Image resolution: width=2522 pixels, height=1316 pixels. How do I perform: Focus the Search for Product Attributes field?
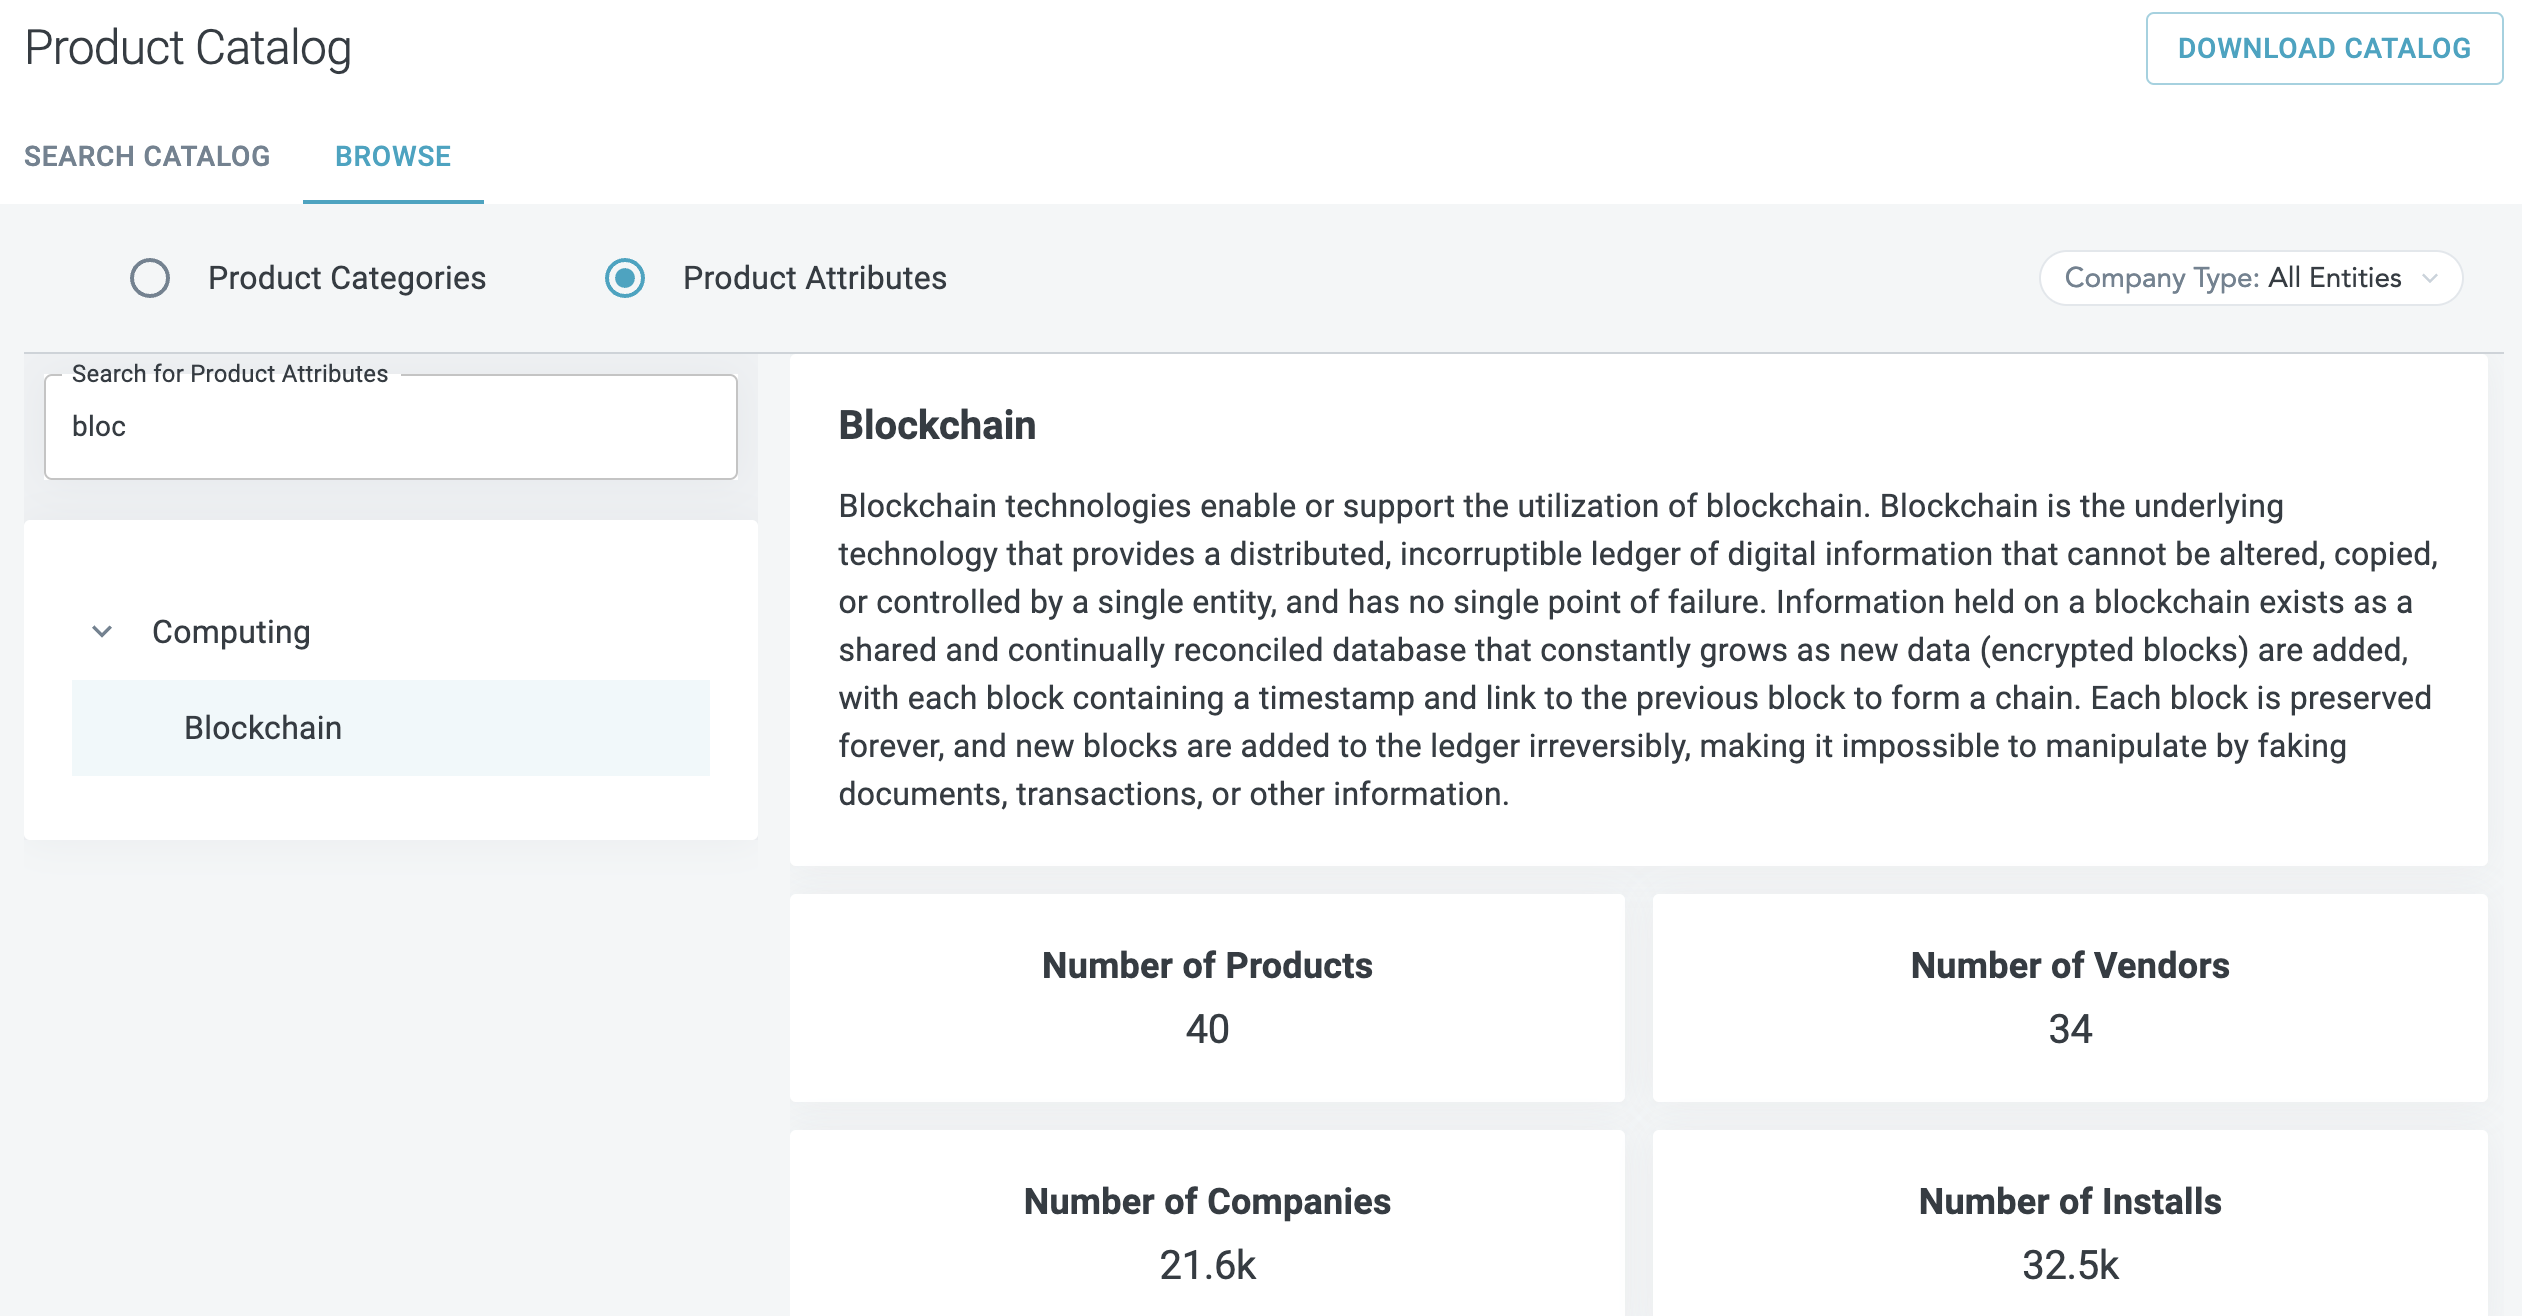[390, 427]
